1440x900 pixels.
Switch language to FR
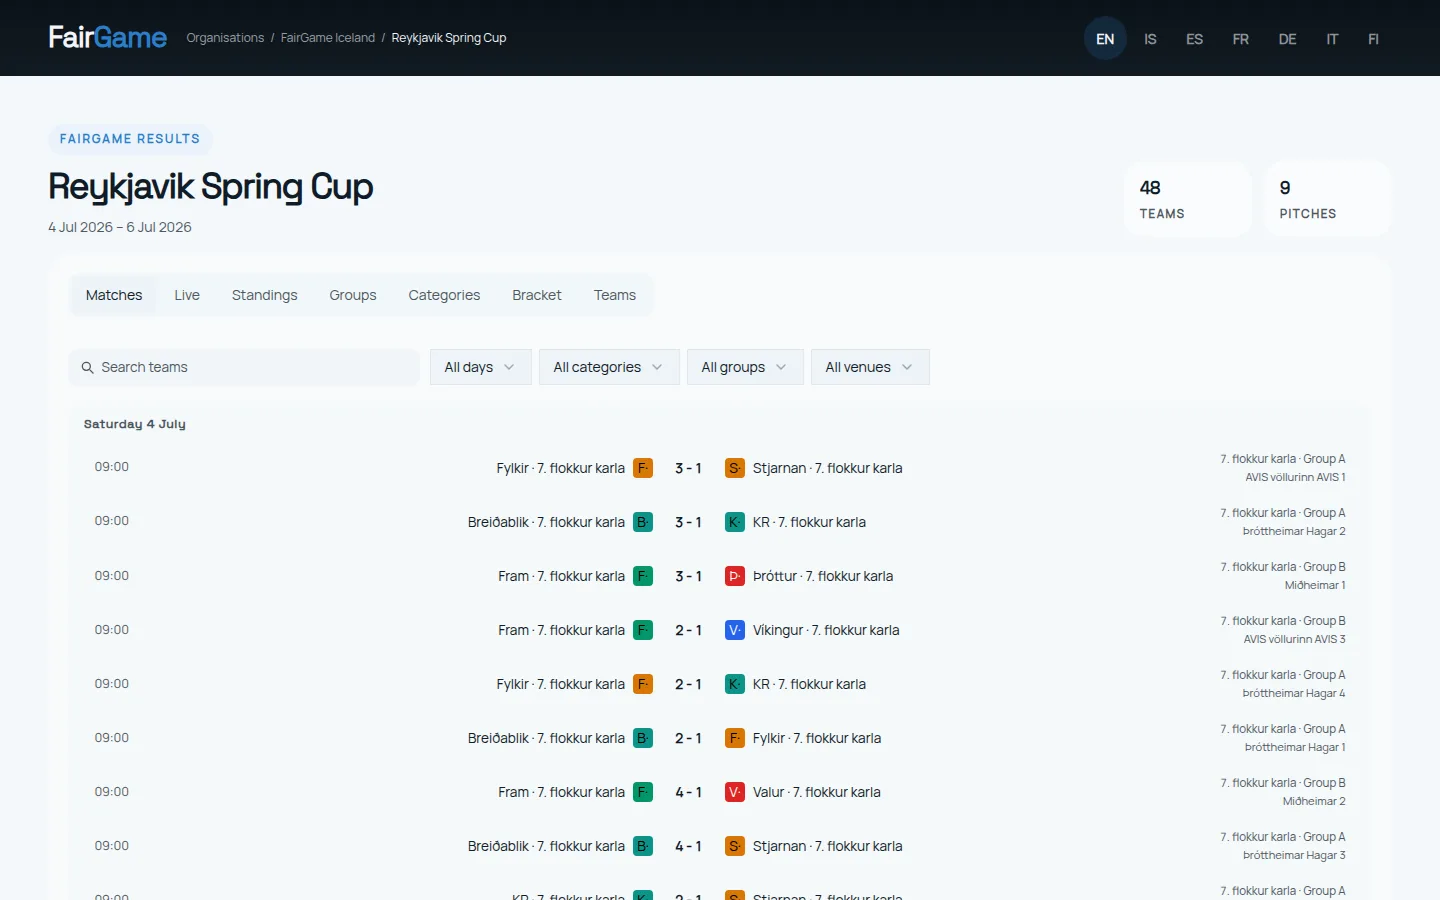pyautogui.click(x=1240, y=39)
